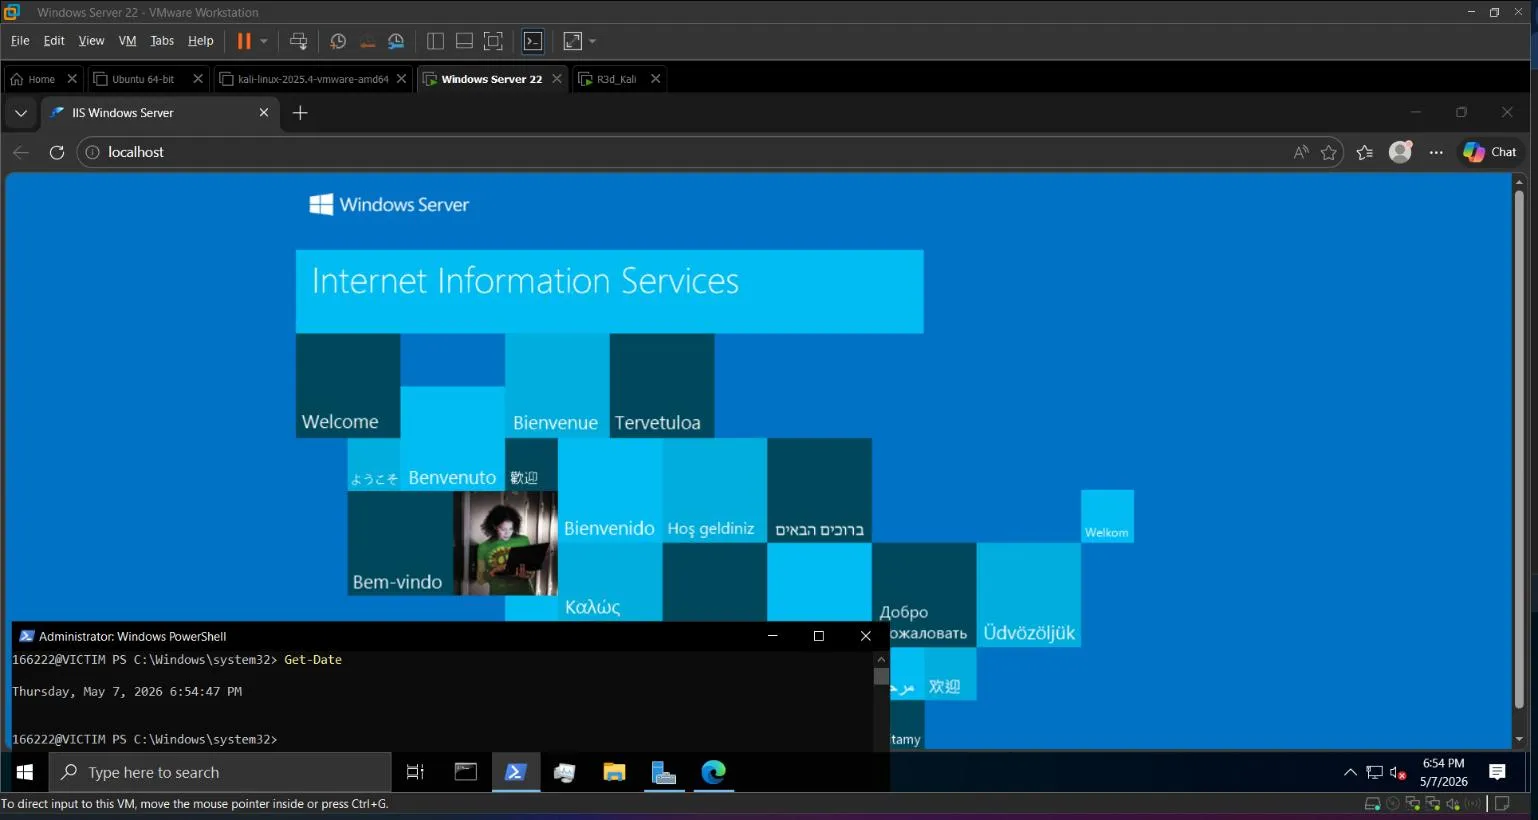The width and height of the screenshot is (1538, 820).
Task: Open the power options dropdown beside pause
Action: click(264, 41)
